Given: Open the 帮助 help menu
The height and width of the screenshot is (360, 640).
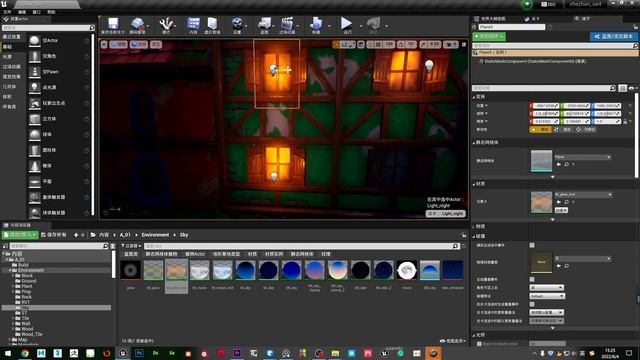Looking at the screenshot, I should click(51, 12).
